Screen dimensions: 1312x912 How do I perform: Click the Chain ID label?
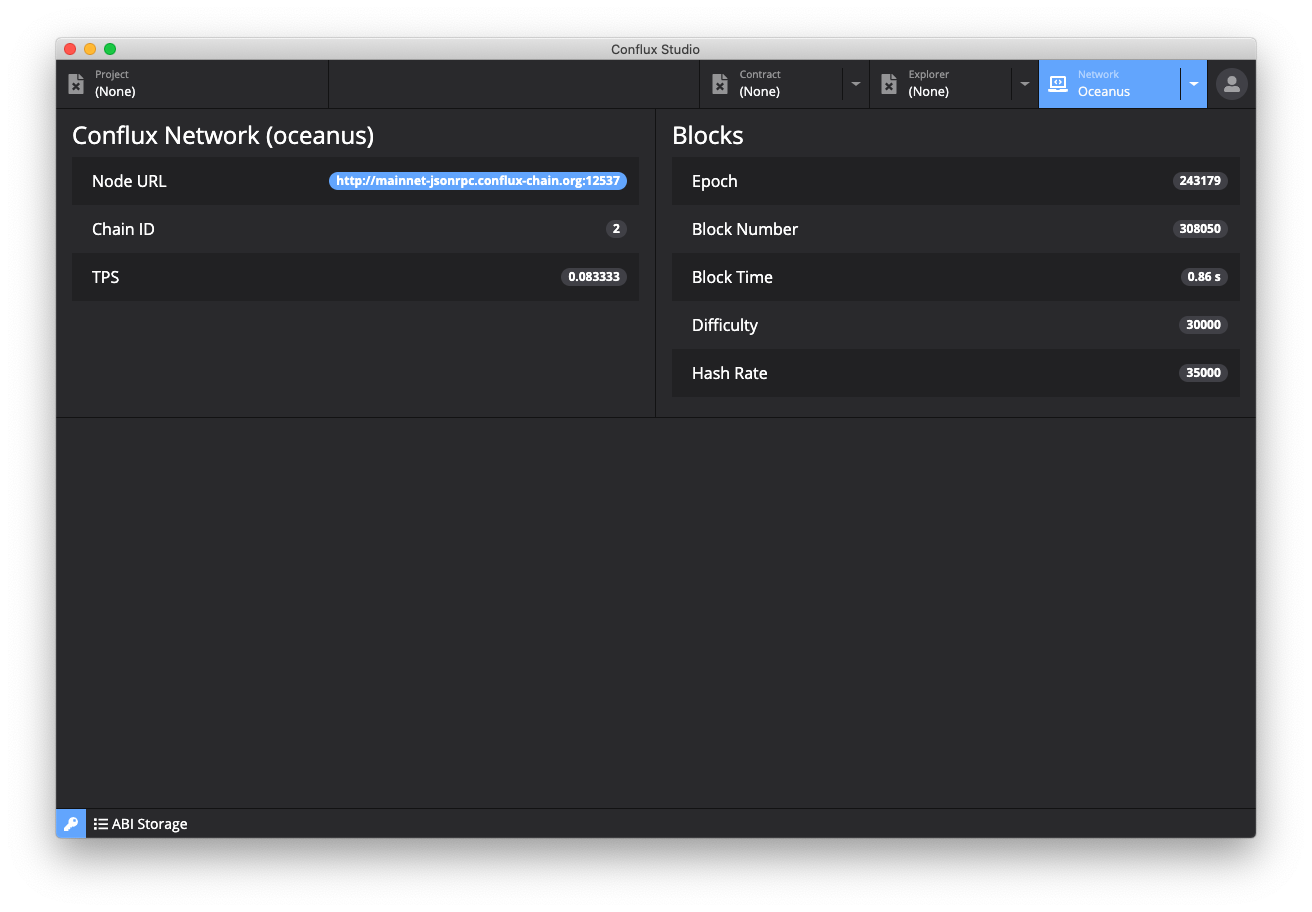[123, 229]
